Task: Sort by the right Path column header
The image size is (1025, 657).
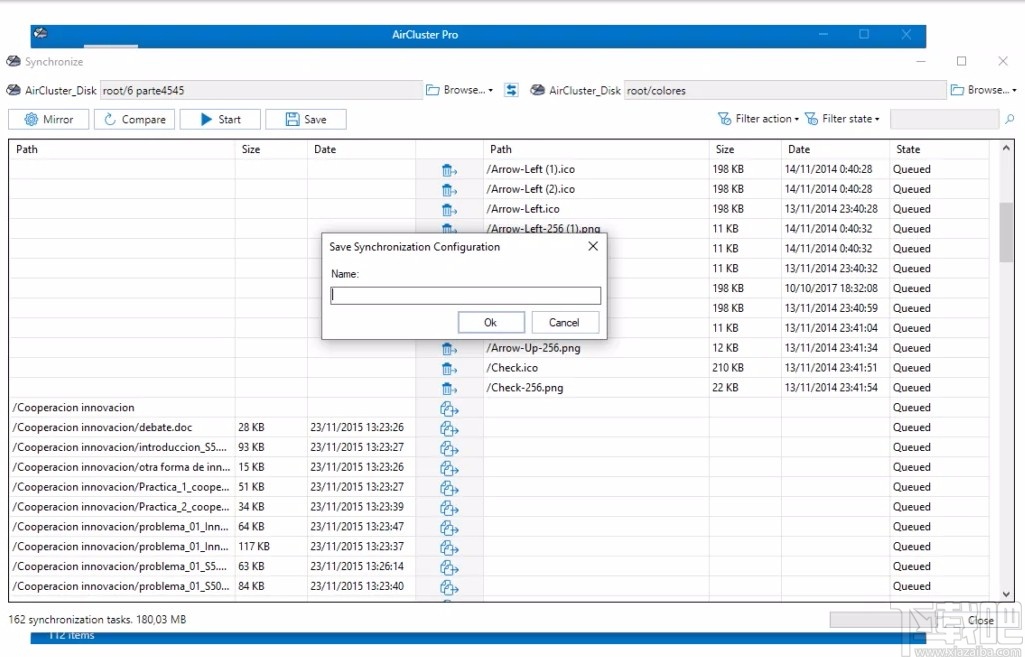Action: pyautogui.click(x=596, y=149)
